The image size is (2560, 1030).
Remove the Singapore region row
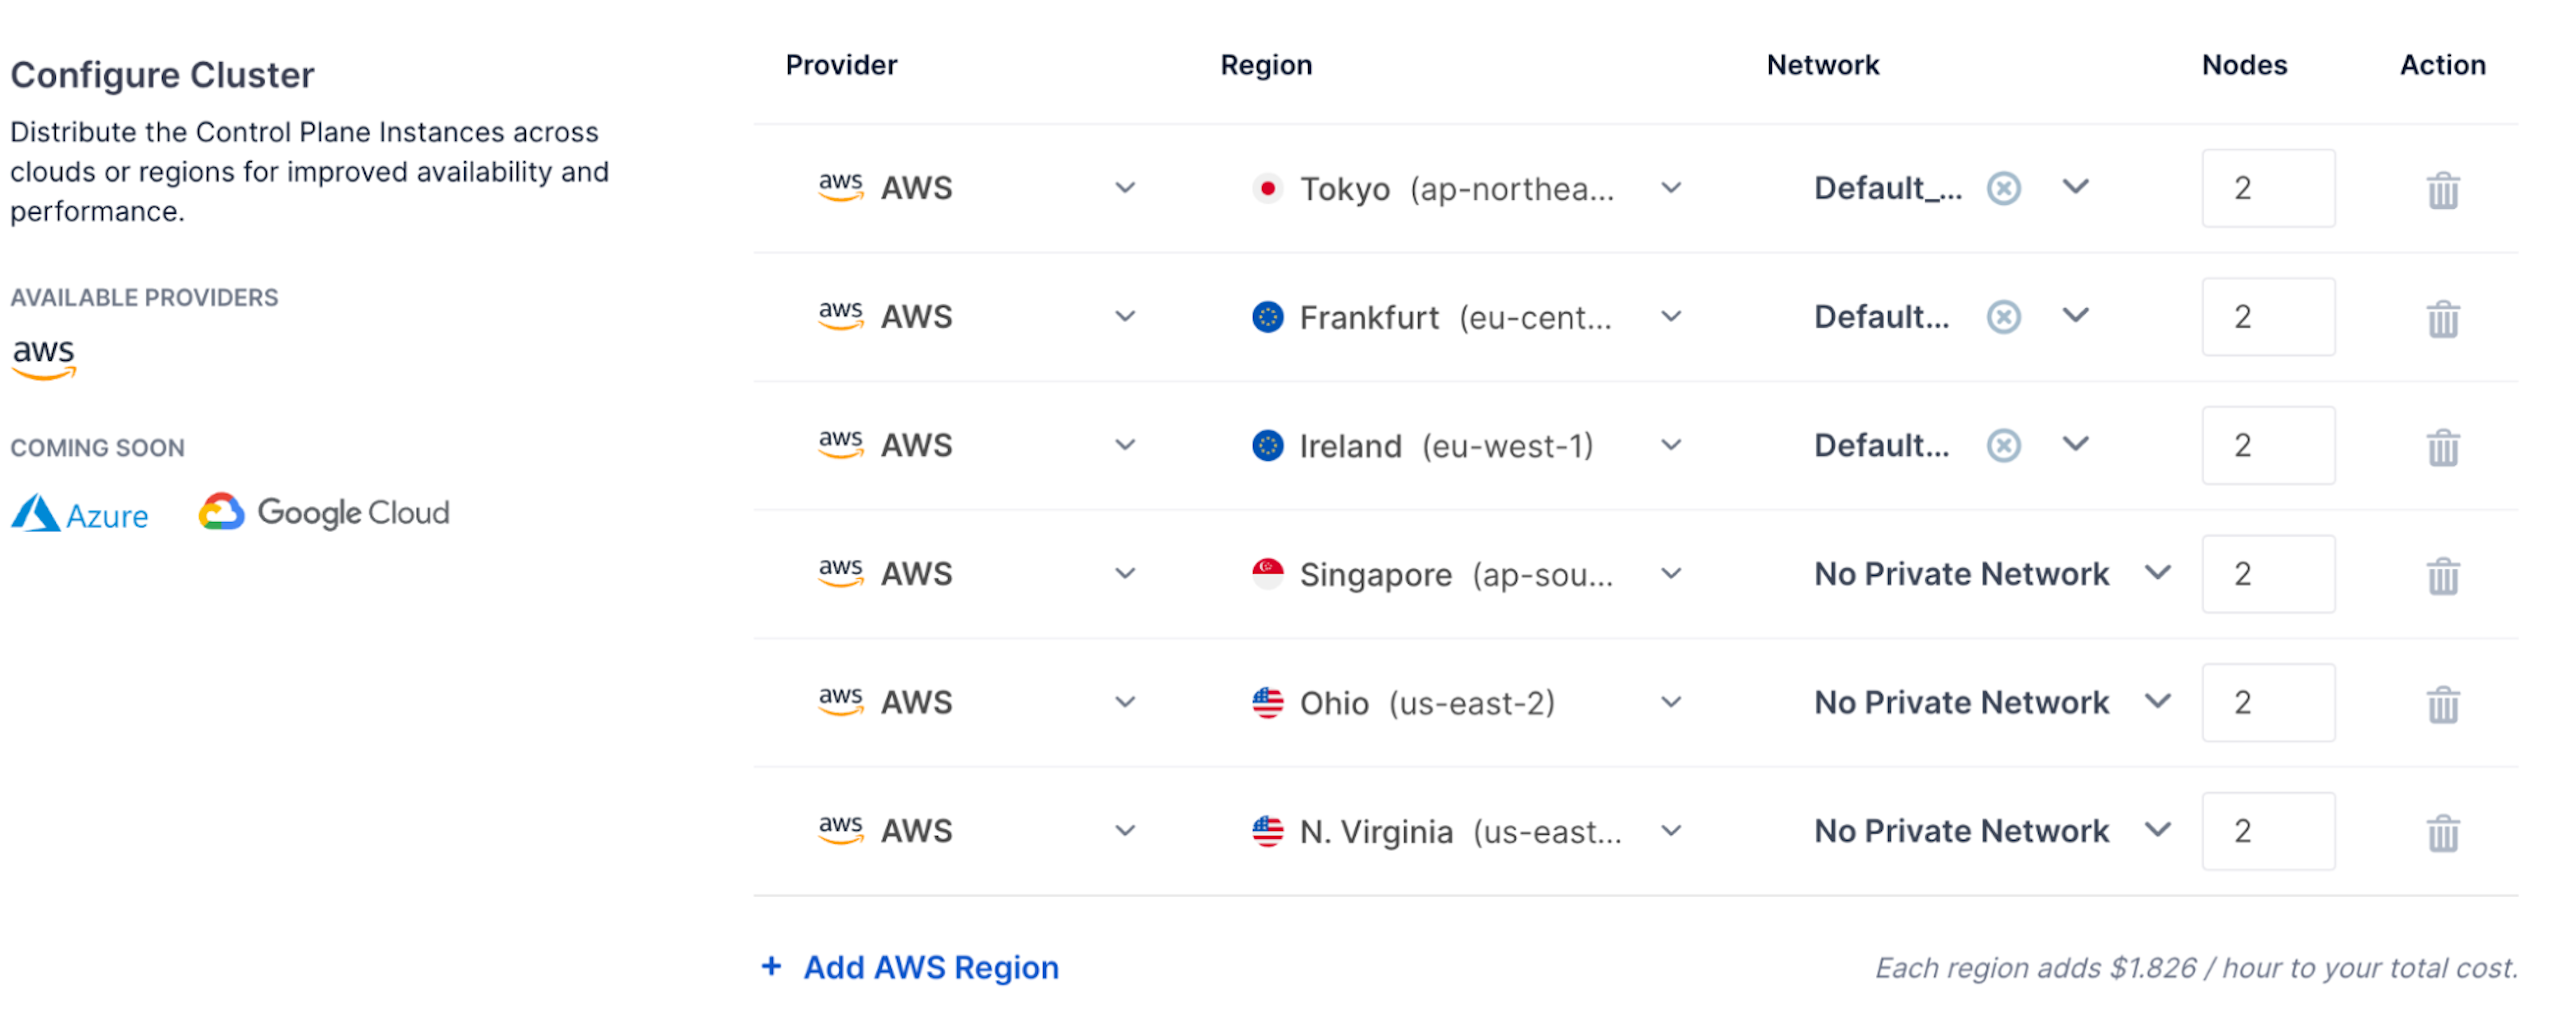pyautogui.click(x=2442, y=576)
